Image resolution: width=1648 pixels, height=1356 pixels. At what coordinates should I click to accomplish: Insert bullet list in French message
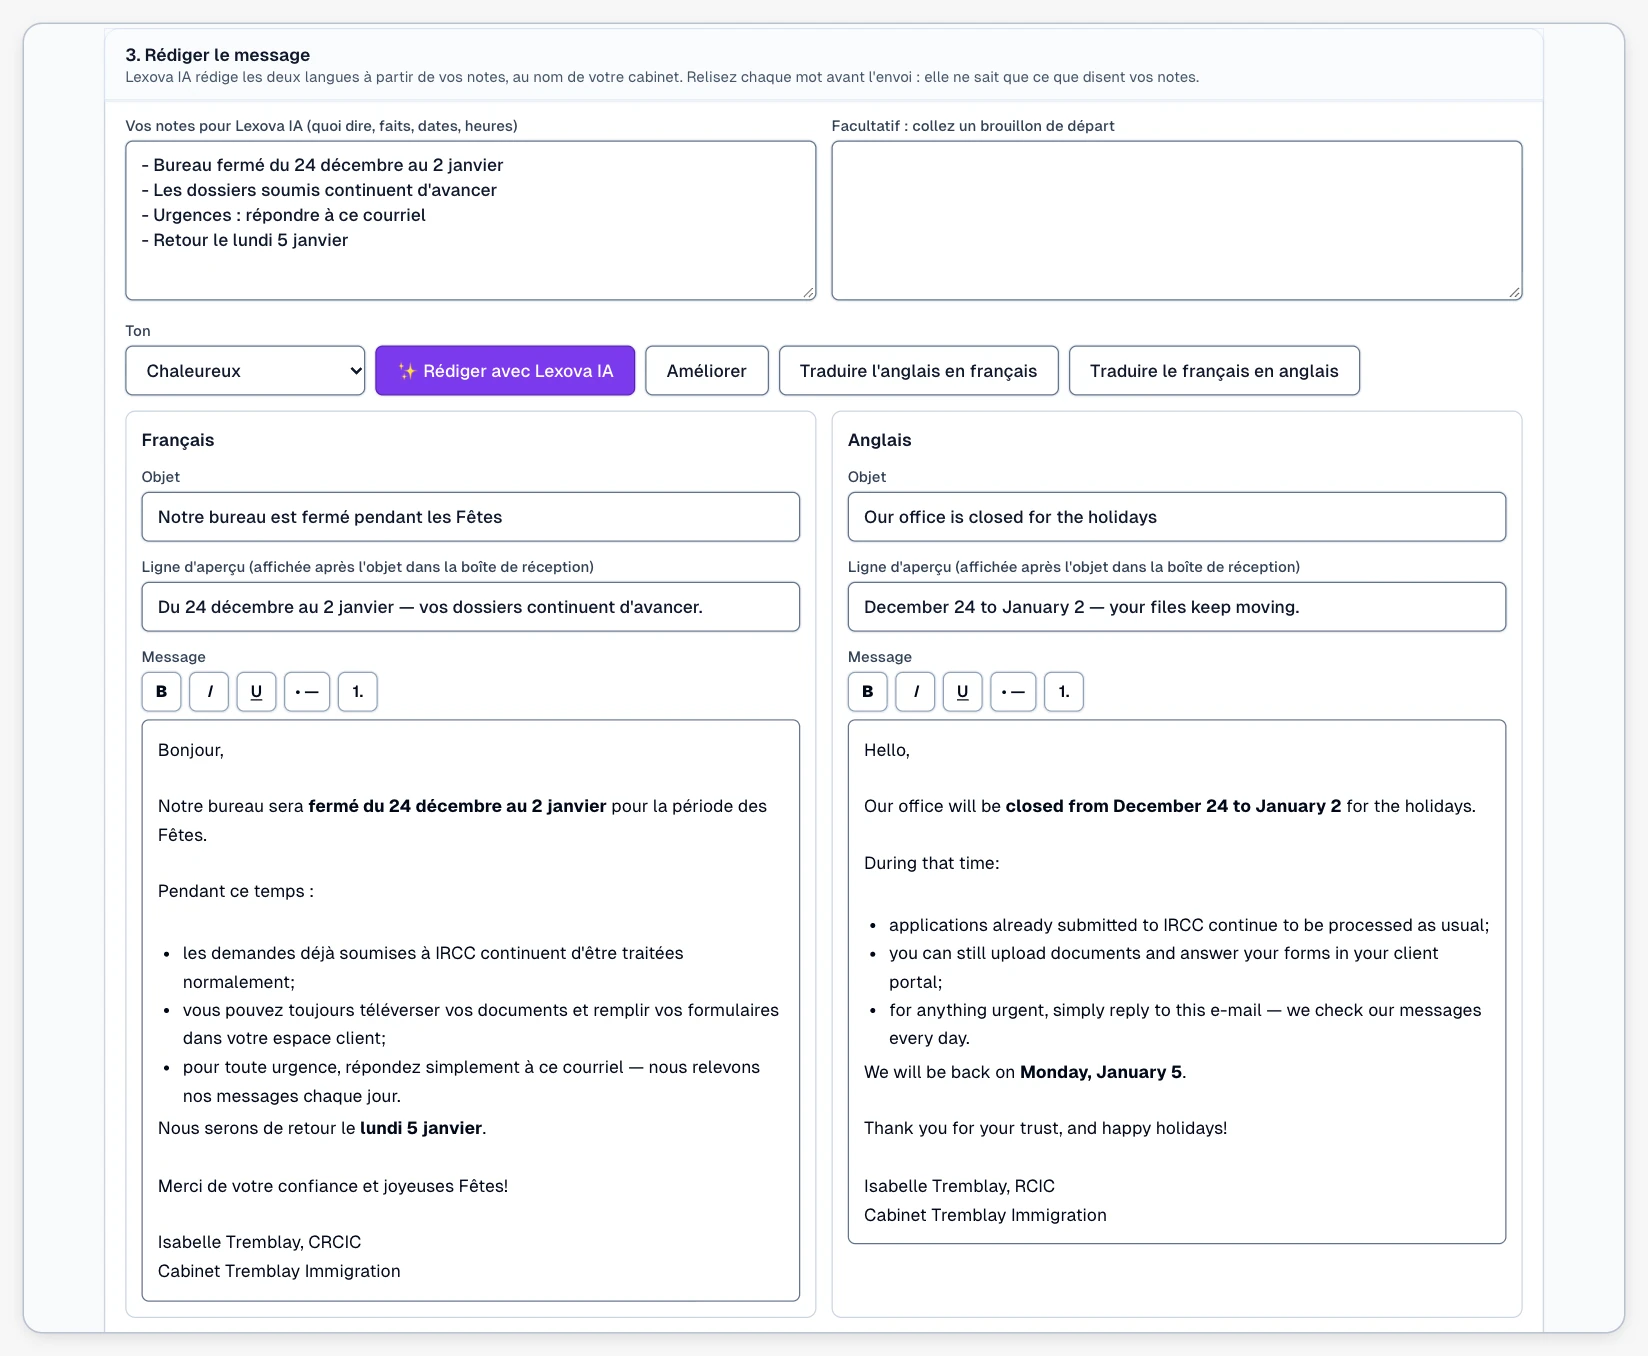click(x=307, y=691)
